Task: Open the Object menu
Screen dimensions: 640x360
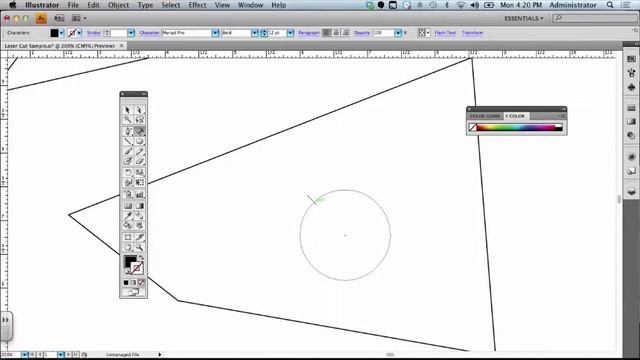Action: [118, 5]
